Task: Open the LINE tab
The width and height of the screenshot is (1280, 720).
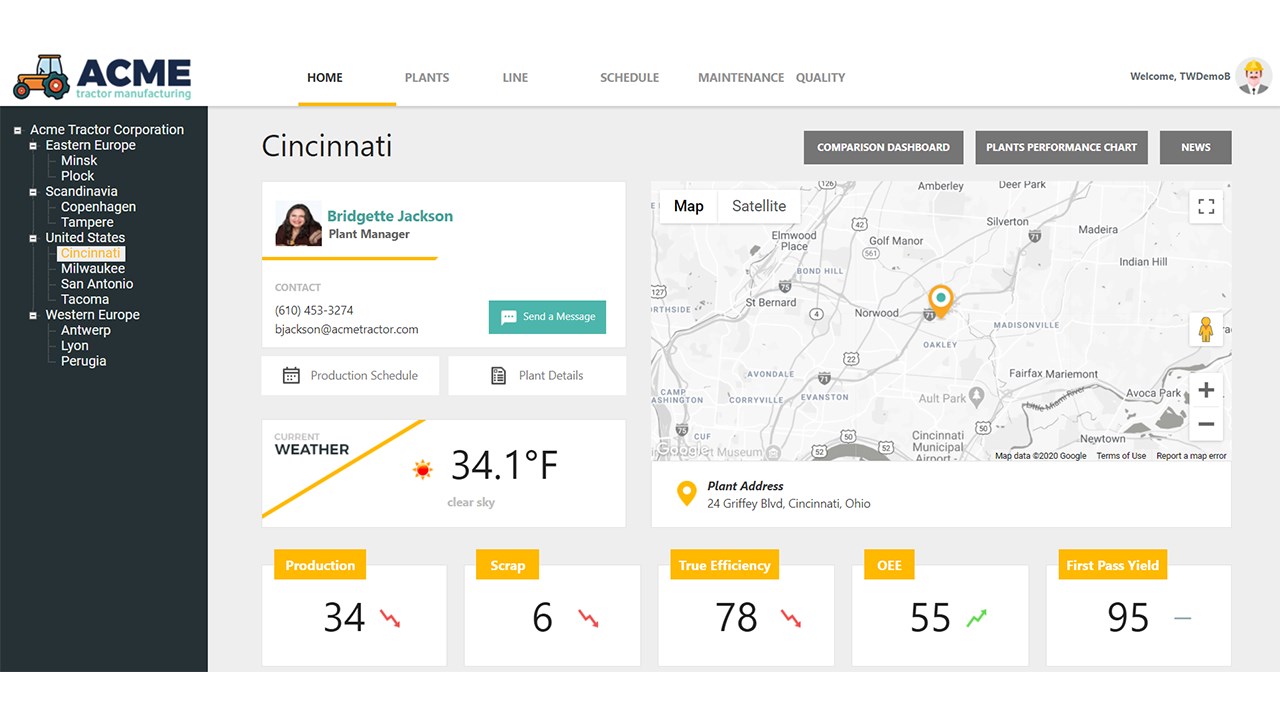Action: (515, 77)
